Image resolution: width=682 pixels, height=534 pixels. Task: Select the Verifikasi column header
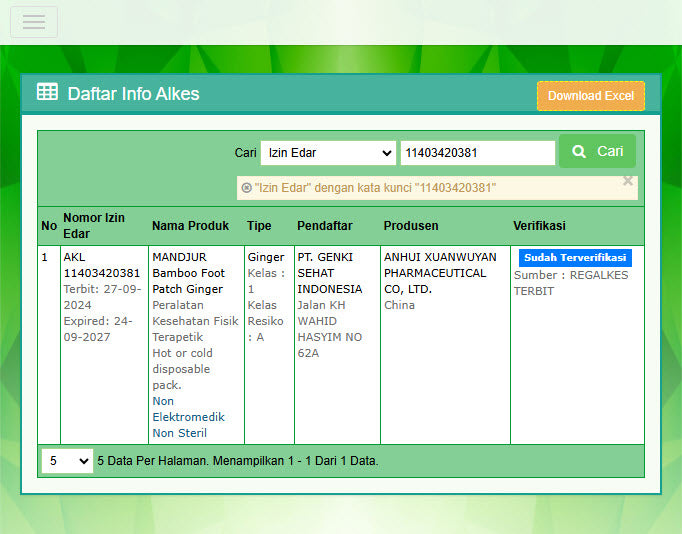539,226
